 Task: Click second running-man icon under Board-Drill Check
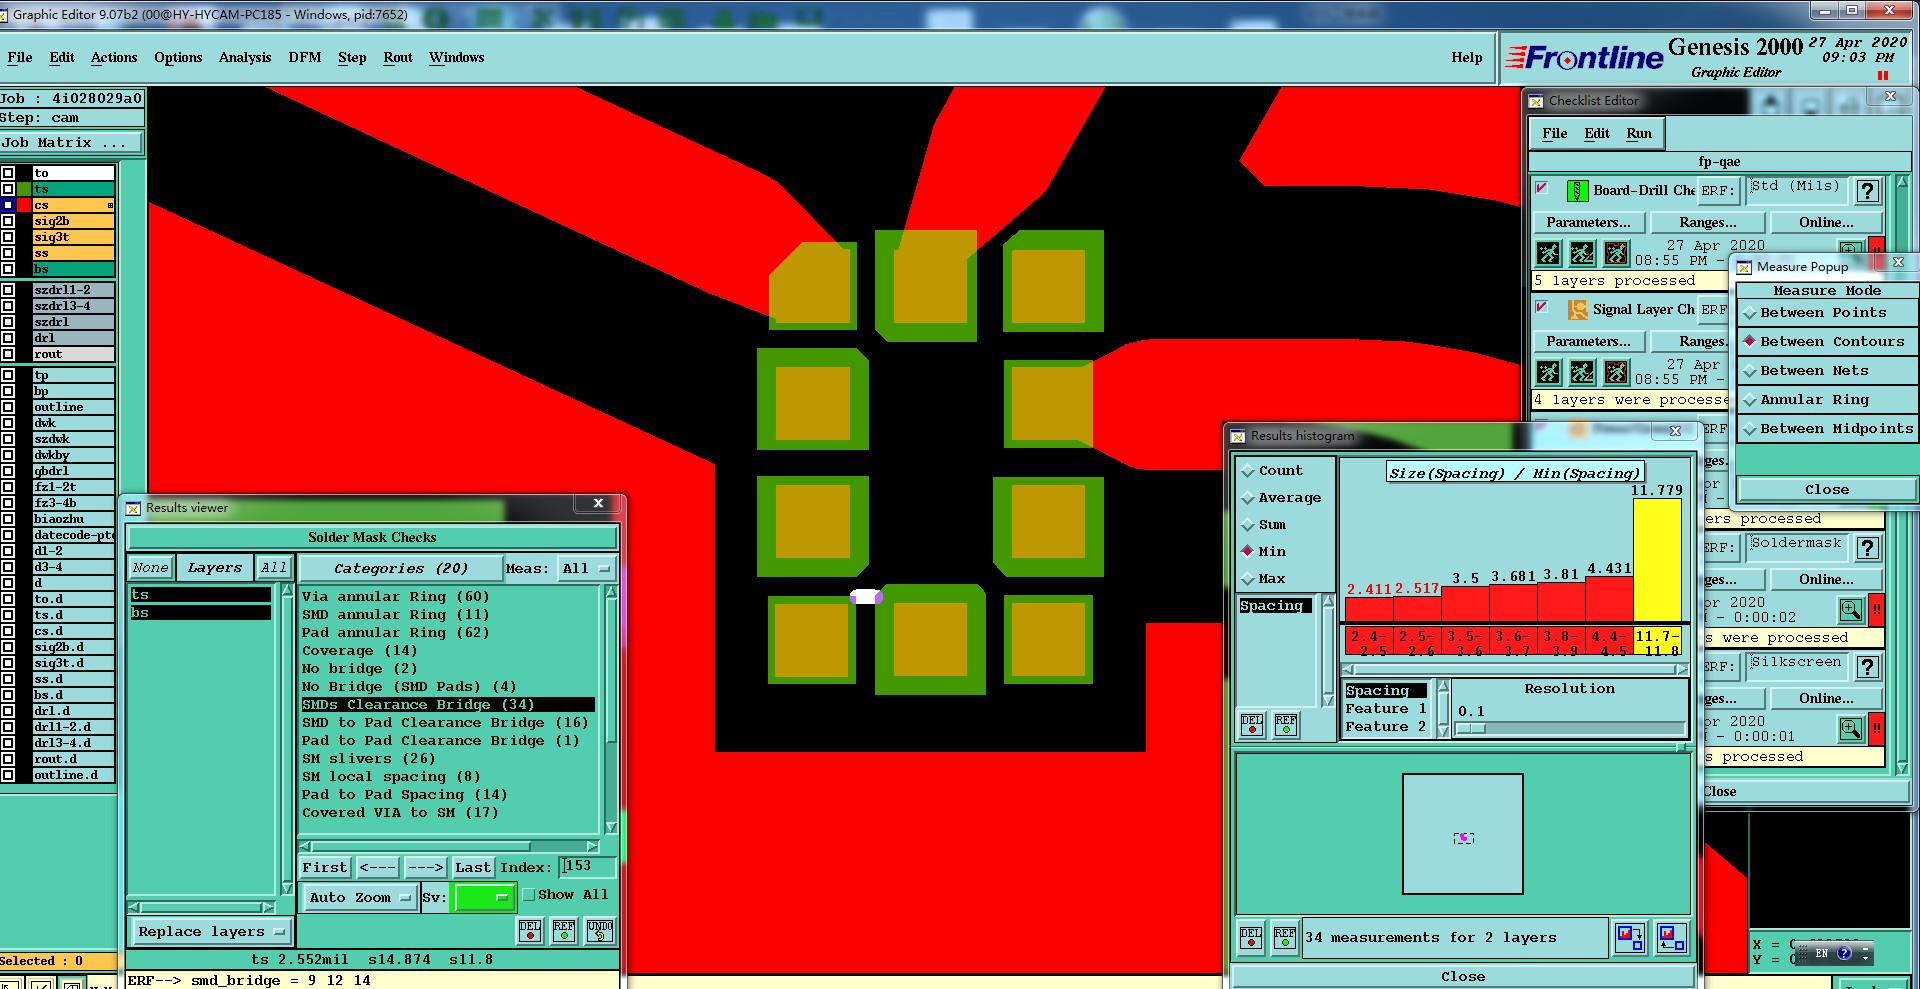tap(1582, 253)
